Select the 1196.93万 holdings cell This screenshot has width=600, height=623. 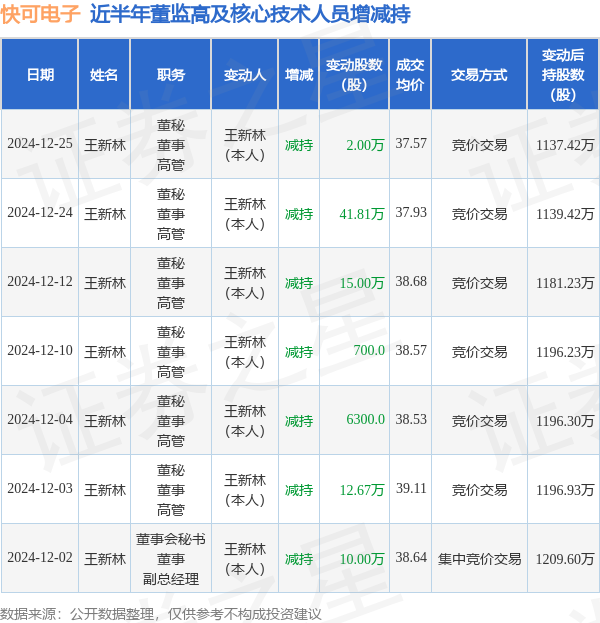[x=564, y=489]
